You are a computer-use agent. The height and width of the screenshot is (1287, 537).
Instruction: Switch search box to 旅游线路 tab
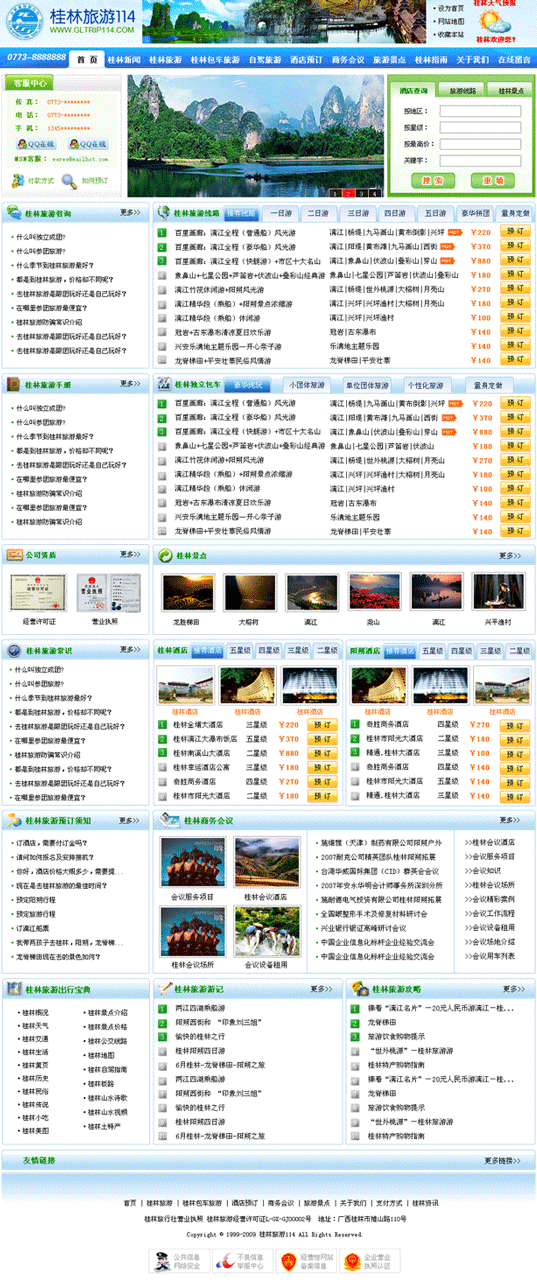[x=463, y=91]
